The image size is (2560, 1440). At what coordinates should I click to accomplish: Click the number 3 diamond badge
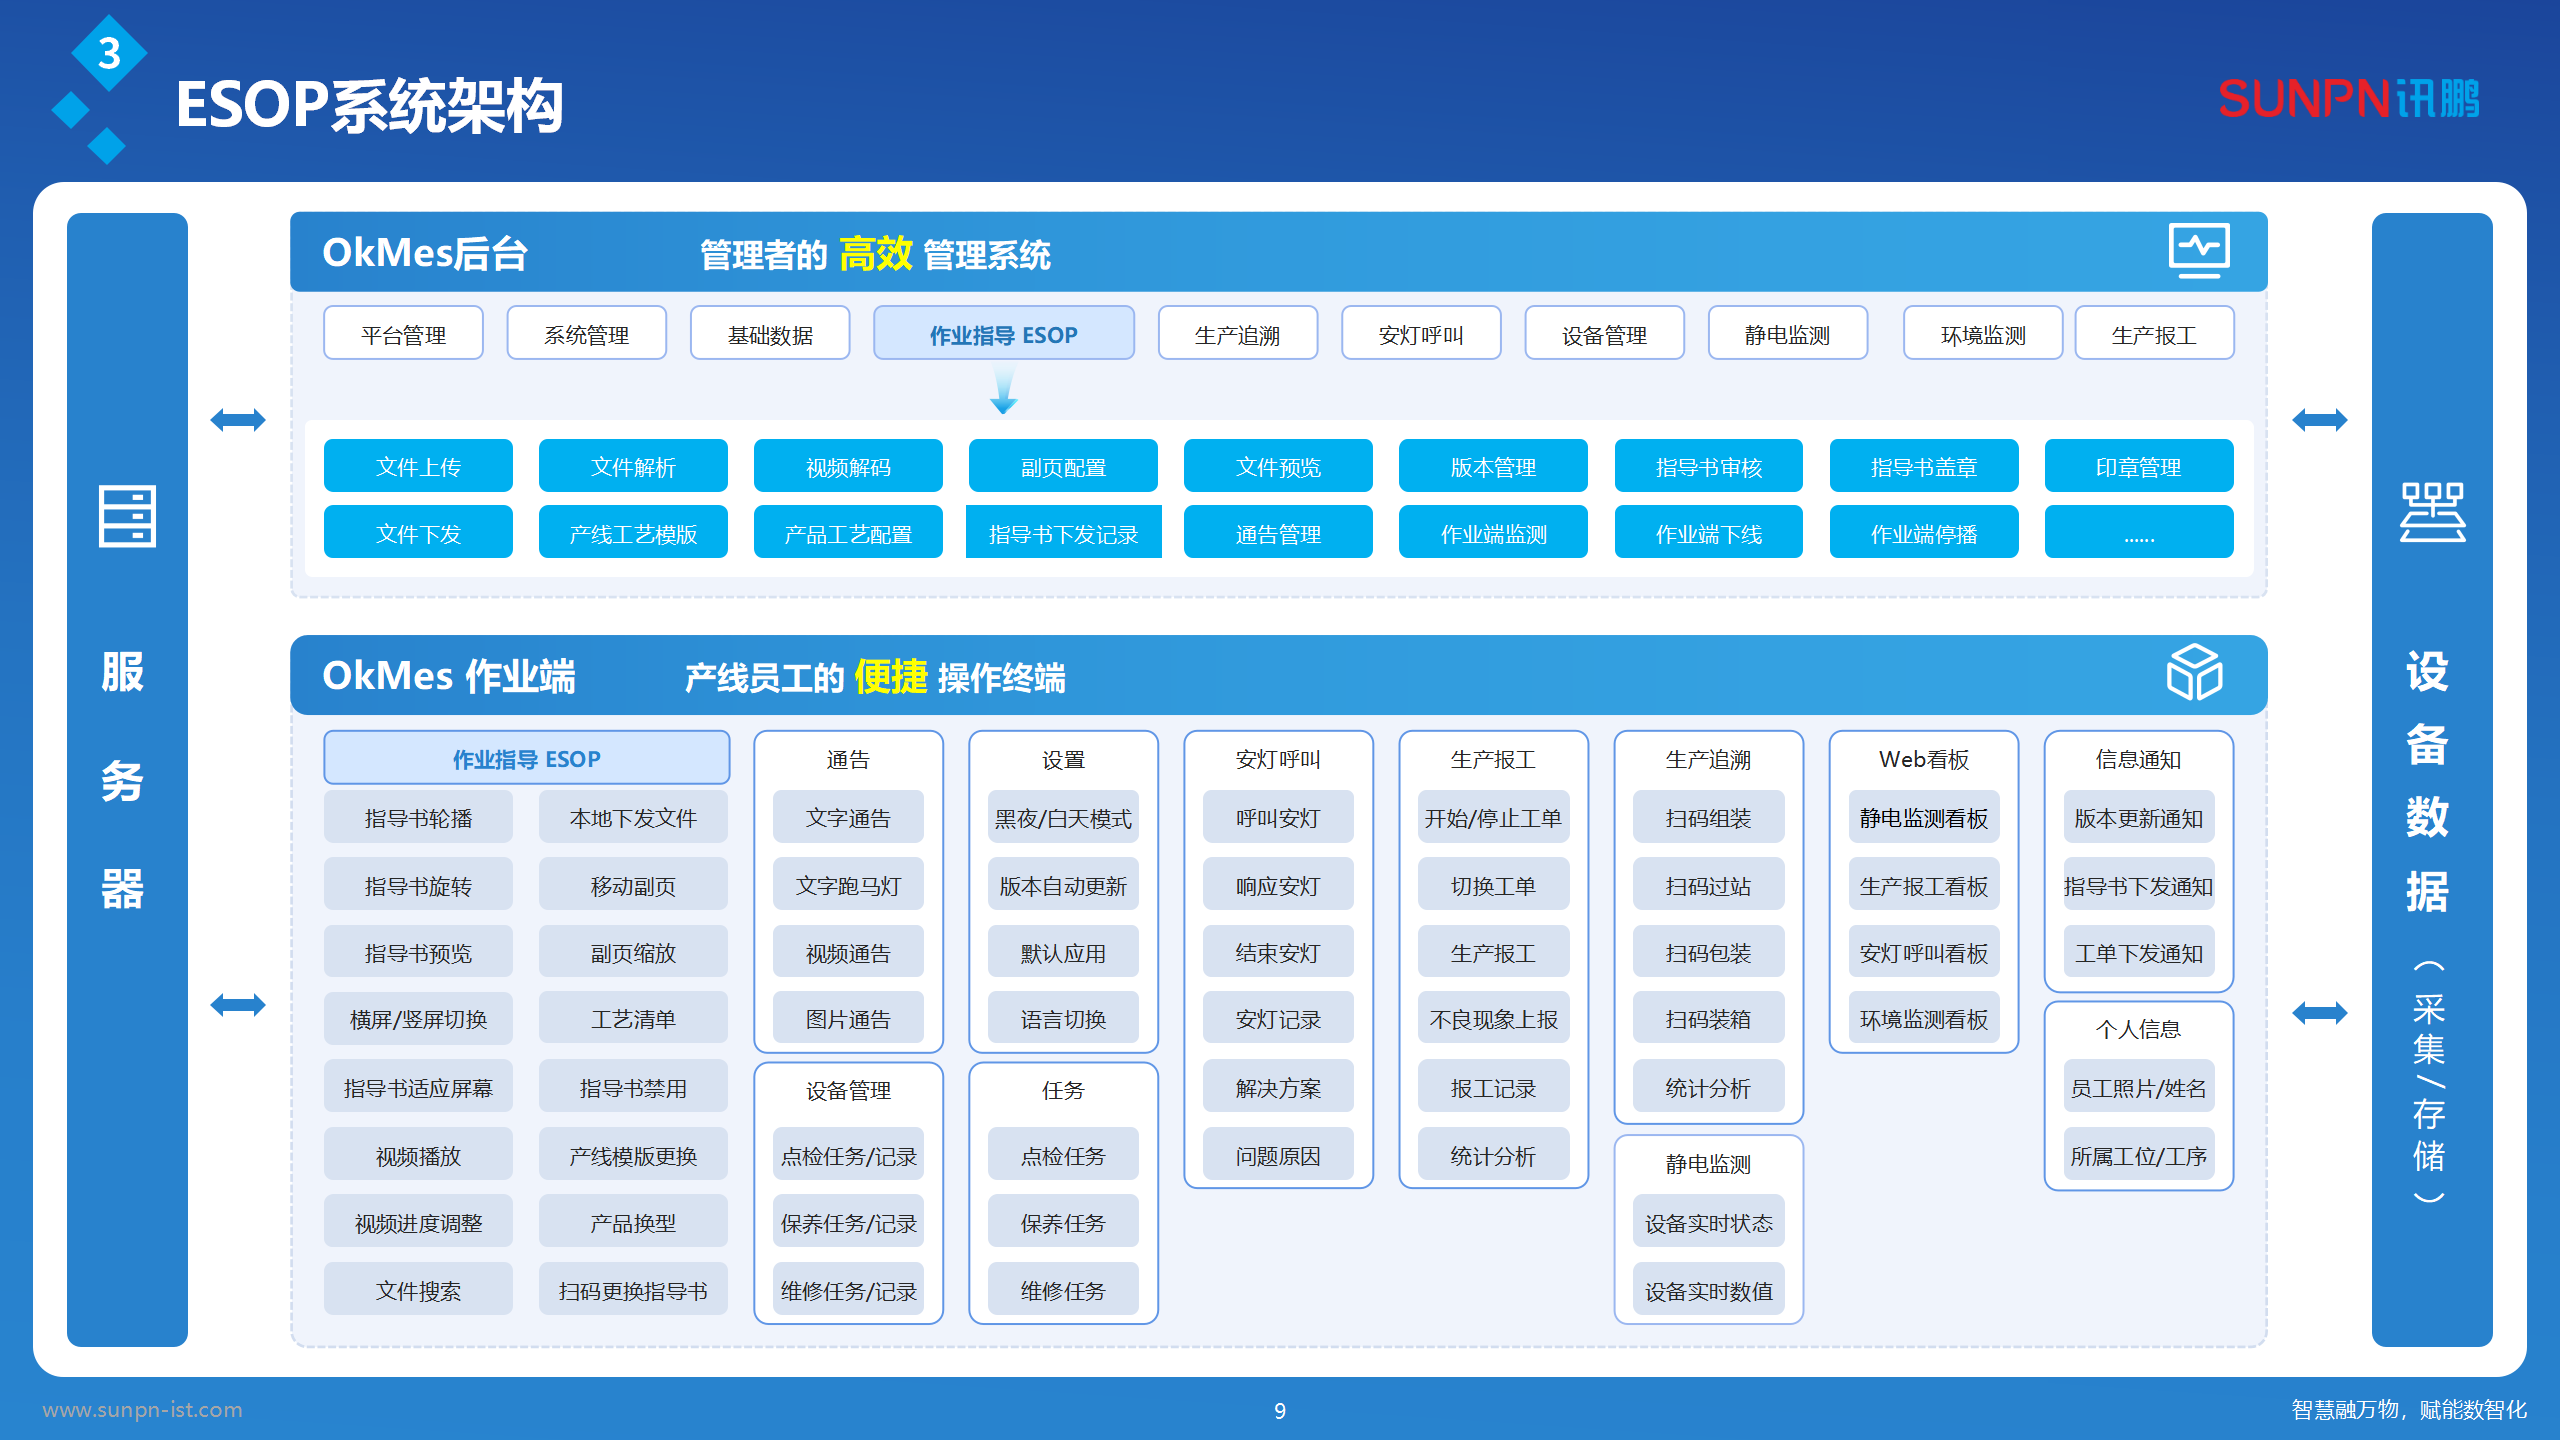click(x=108, y=52)
